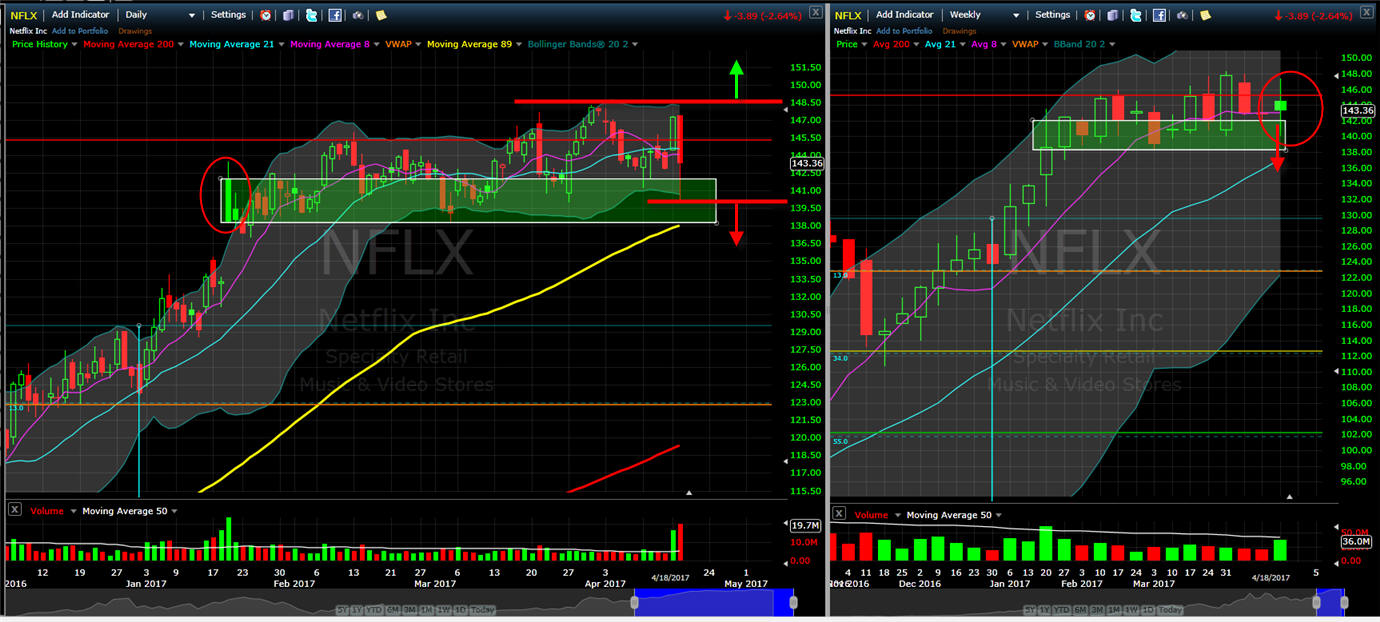The height and width of the screenshot is (622, 1380).
Task: Click 143.36 price label on Weekly axis
Action: tap(1359, 110)
